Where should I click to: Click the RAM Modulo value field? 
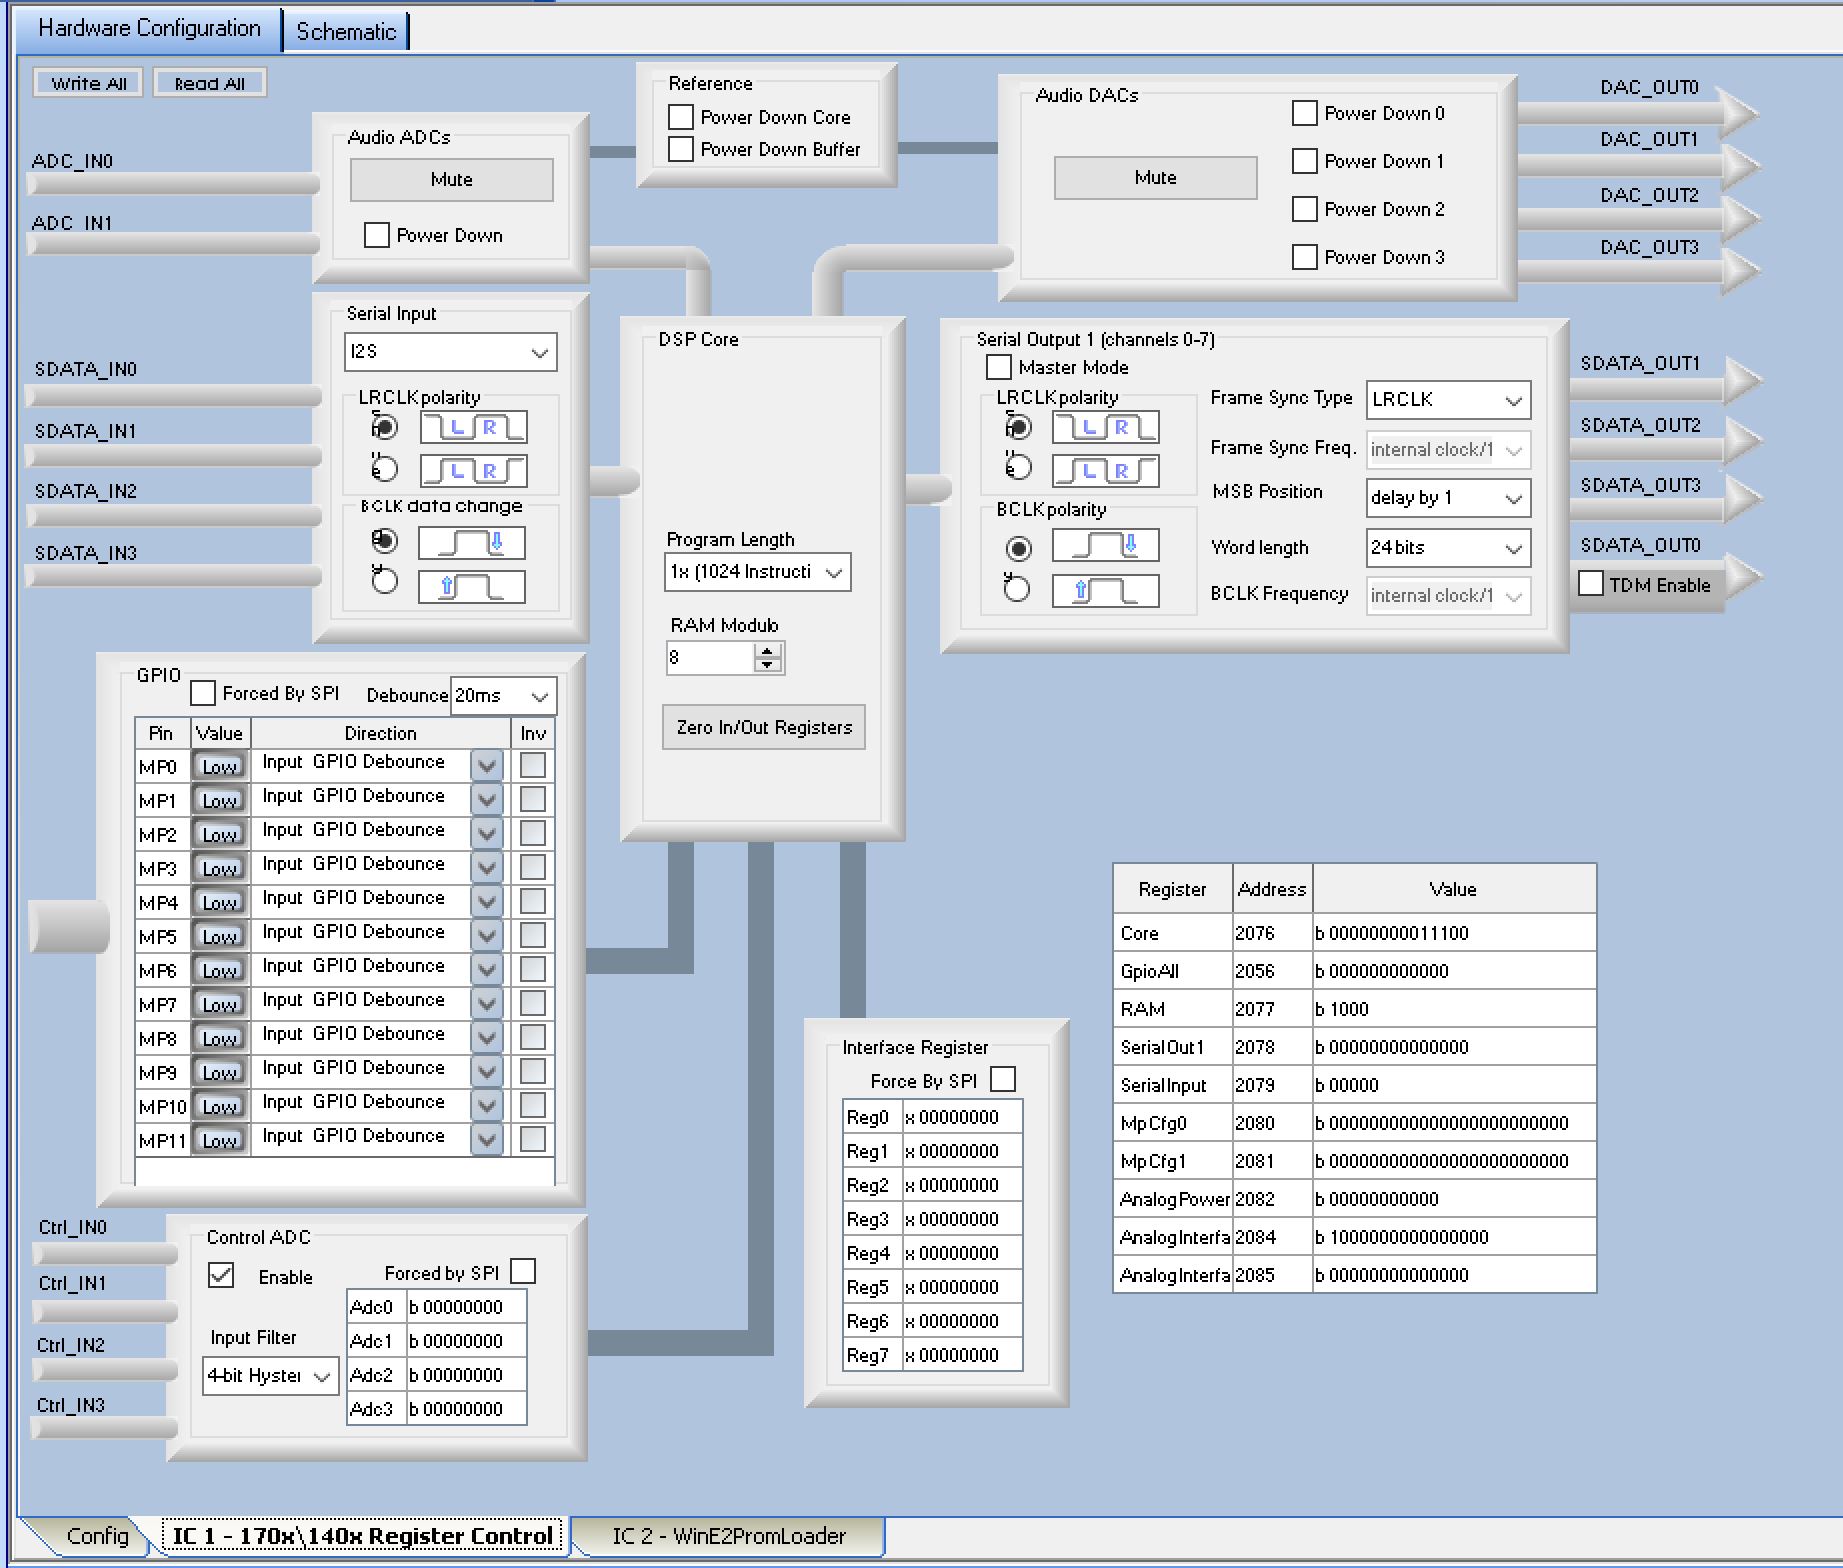pos(709,658)
